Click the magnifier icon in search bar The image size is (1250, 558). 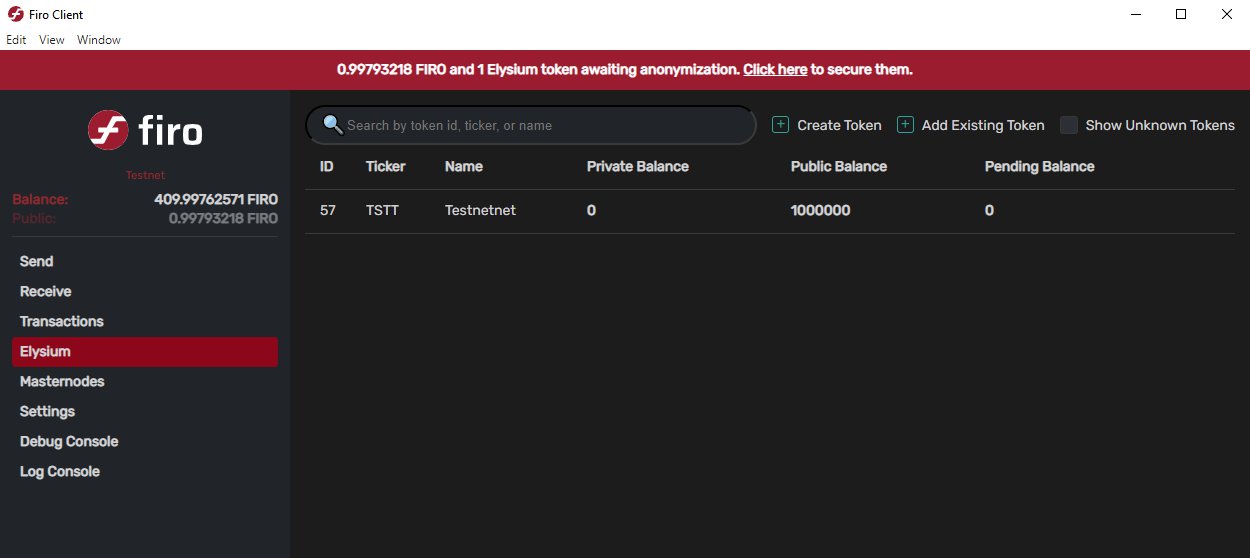click(x=333, y=125)
